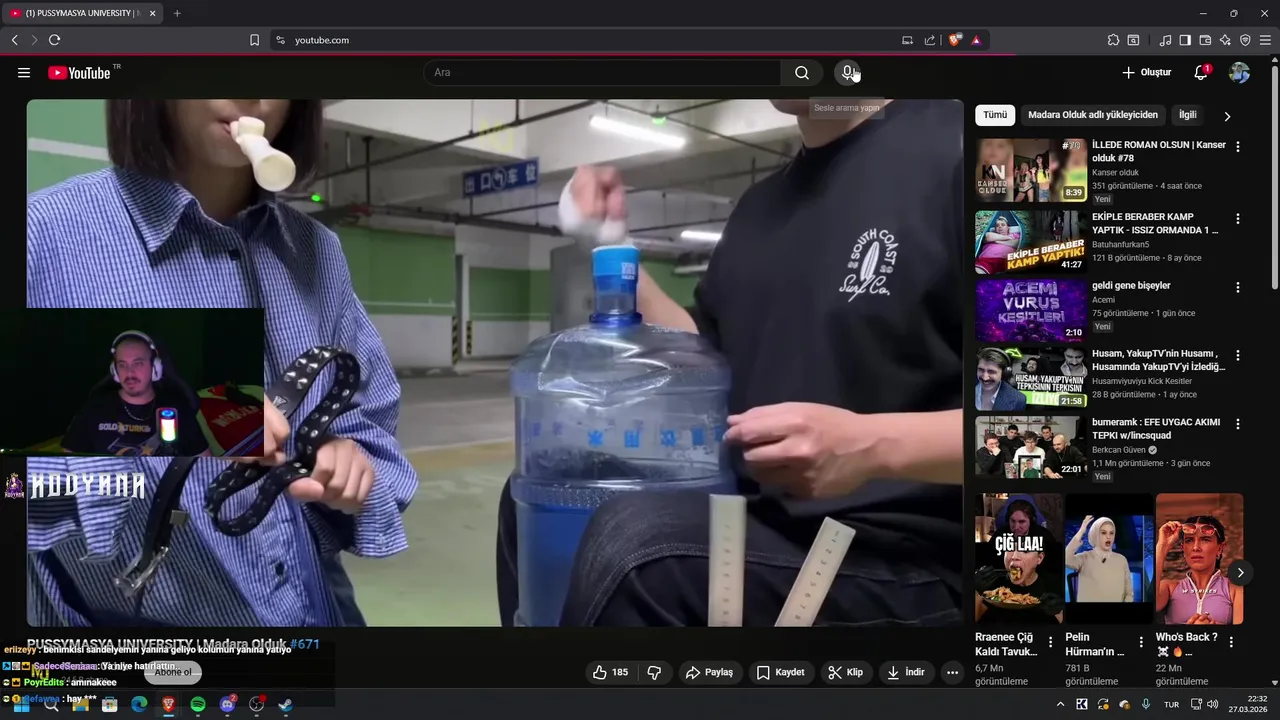Open the İLLEDE ROMAN OLSUN thumbnail

tap(1031, 170)
